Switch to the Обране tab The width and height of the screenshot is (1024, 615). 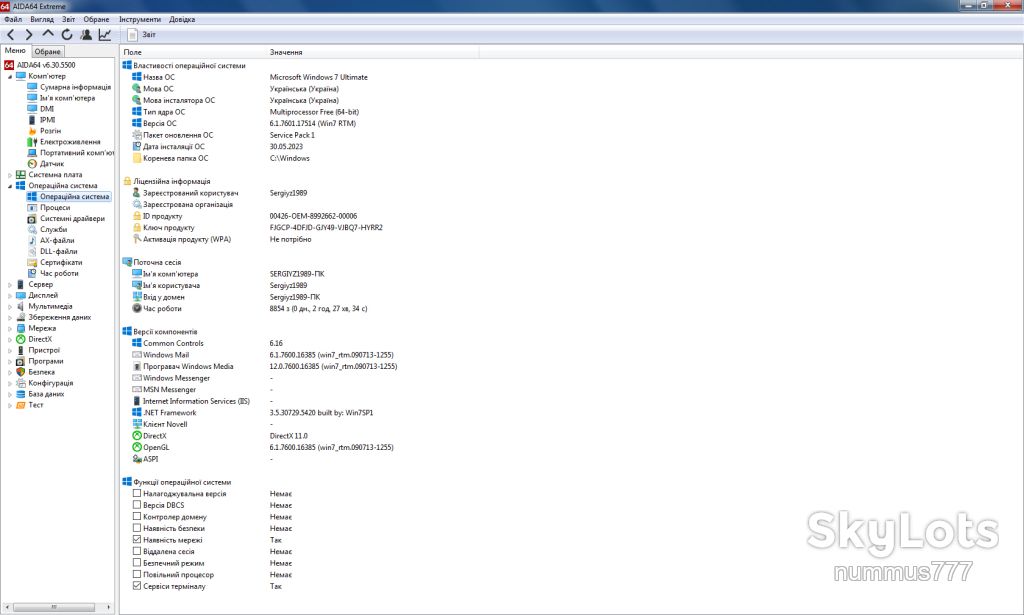tap(48, 52)
